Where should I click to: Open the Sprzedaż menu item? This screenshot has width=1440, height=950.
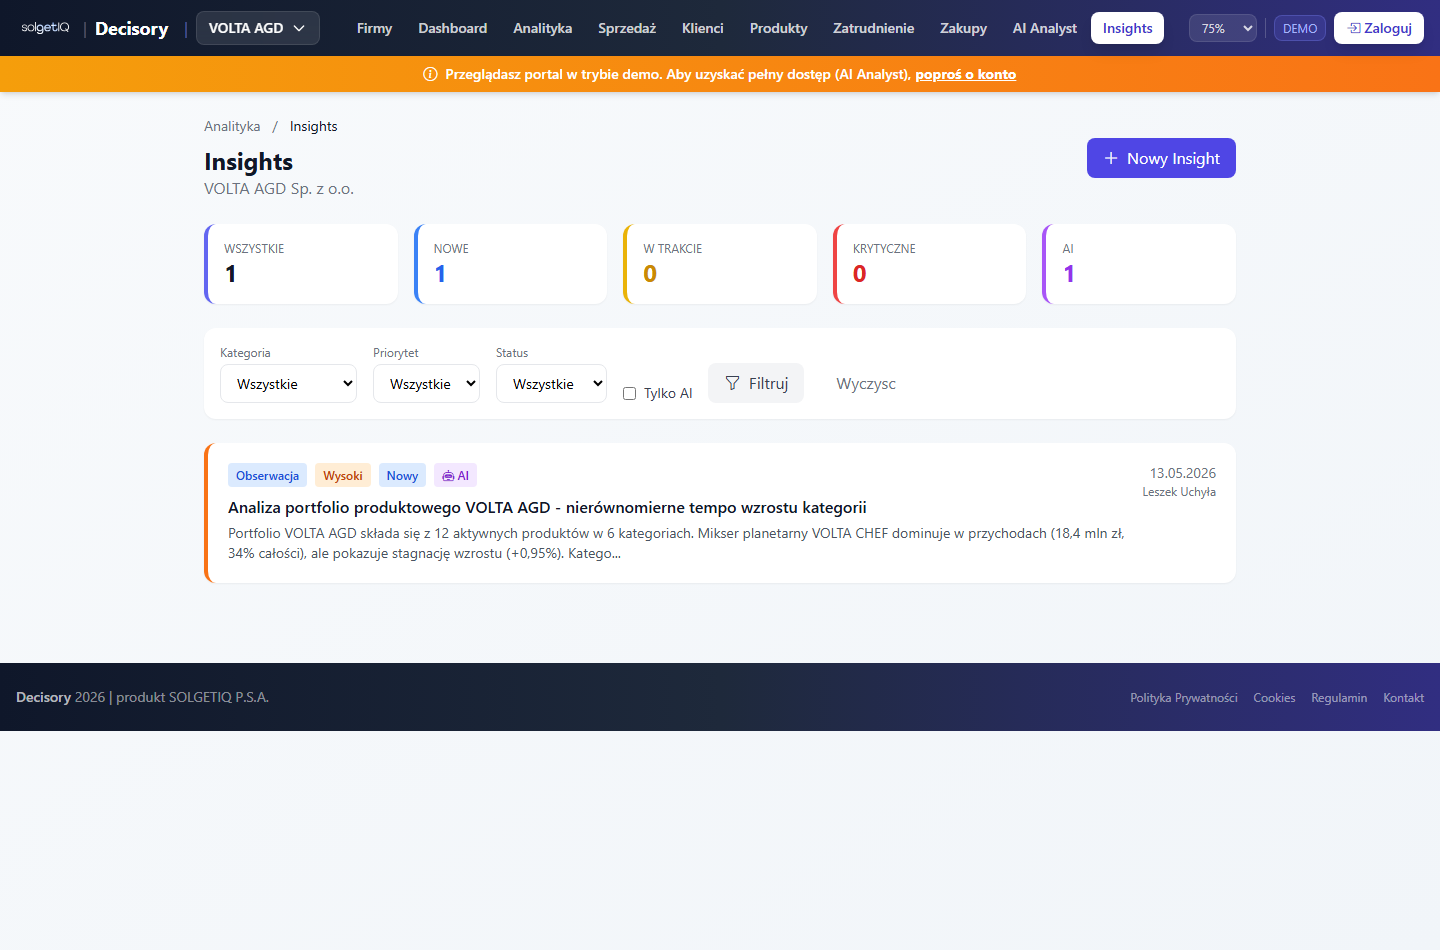pos(627,28)
